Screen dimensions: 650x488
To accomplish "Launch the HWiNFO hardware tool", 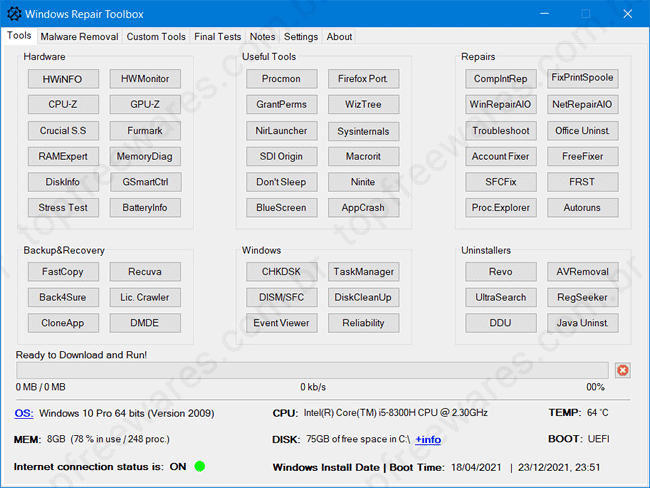I will [63, 79].
